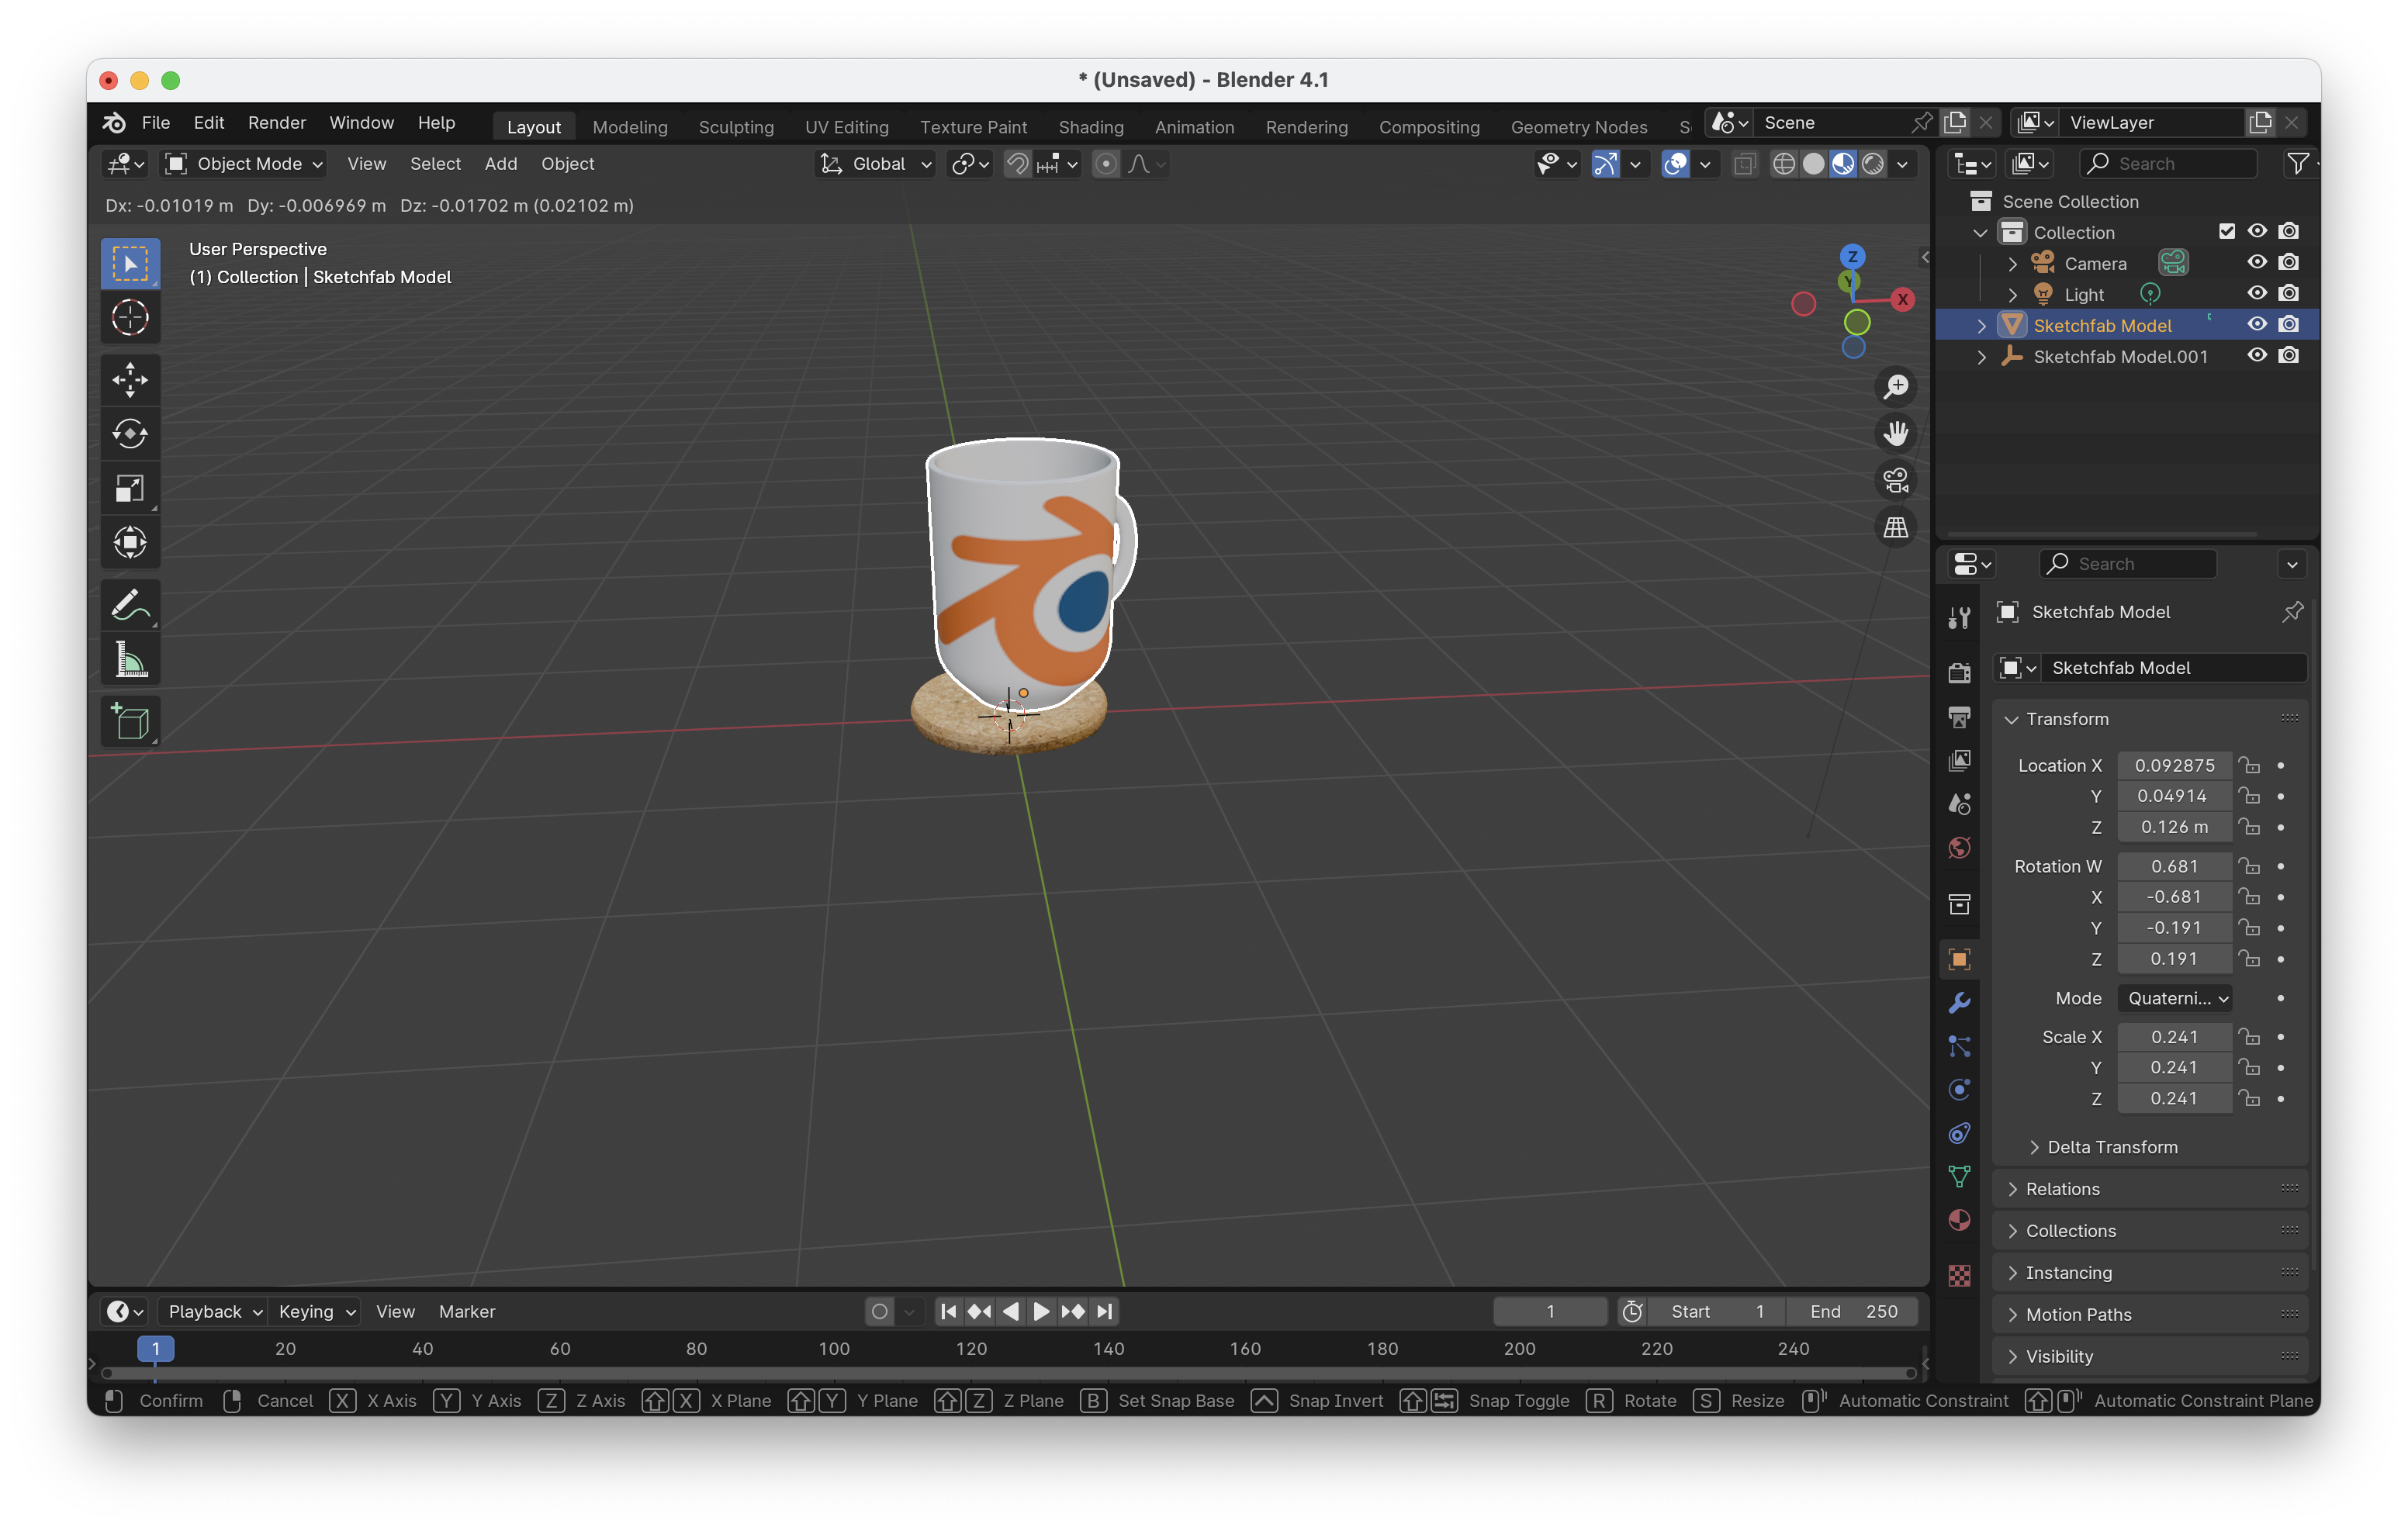Open the Material properties tab
This screenshot has height=1531, width=2408.
(x=1959, y=1220)
